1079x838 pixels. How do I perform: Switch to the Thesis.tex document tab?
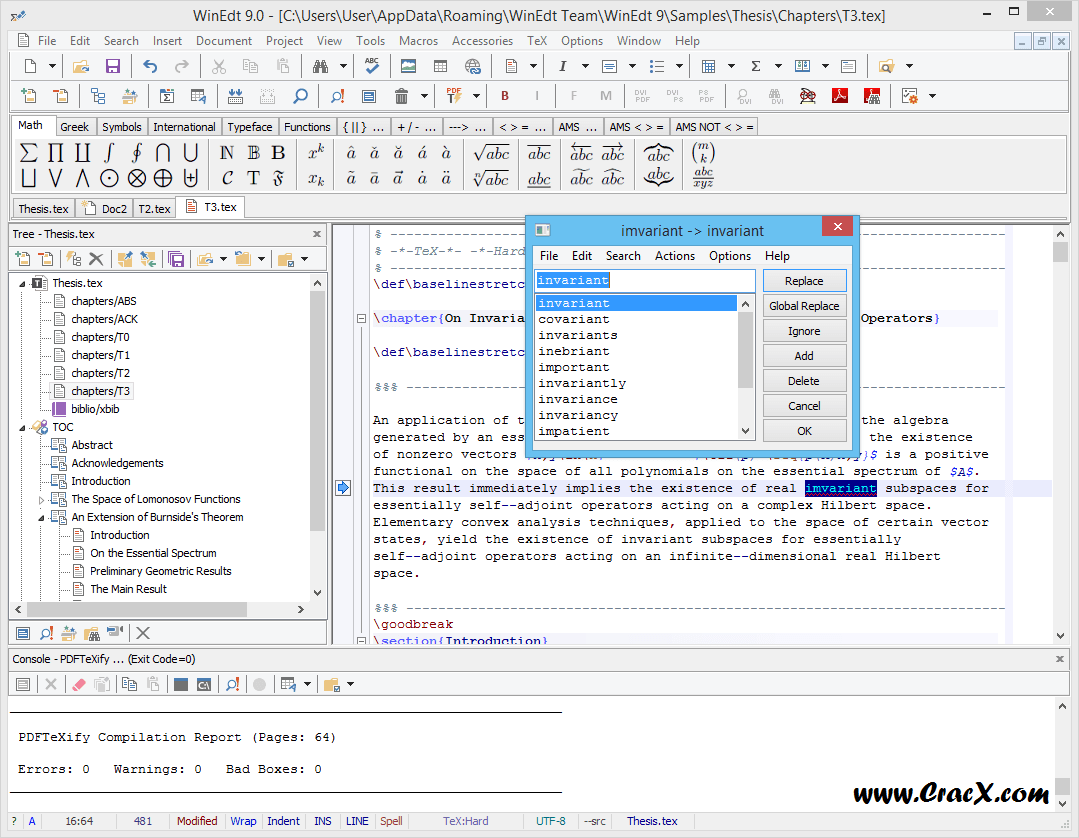tap(43, 208)
